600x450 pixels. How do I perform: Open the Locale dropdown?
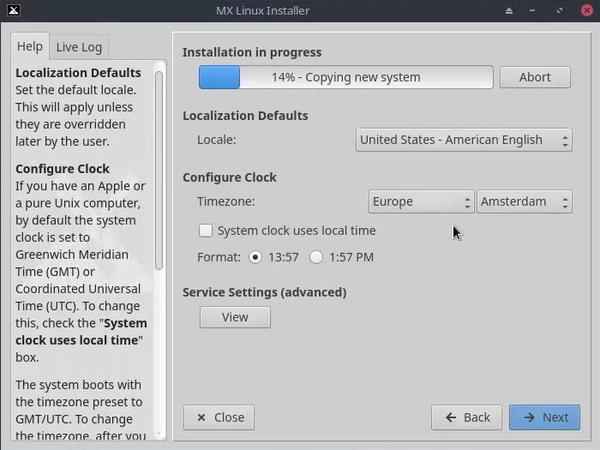(x=464, y=140)
